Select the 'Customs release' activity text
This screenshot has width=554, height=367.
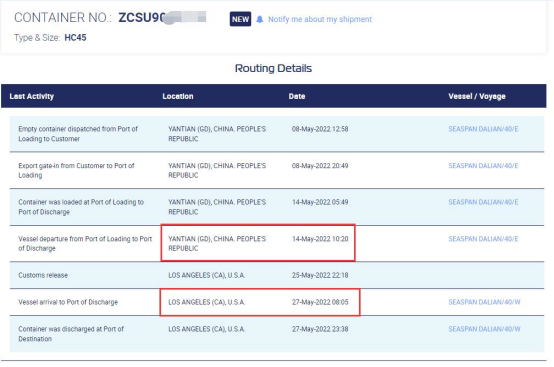[43, 275]
